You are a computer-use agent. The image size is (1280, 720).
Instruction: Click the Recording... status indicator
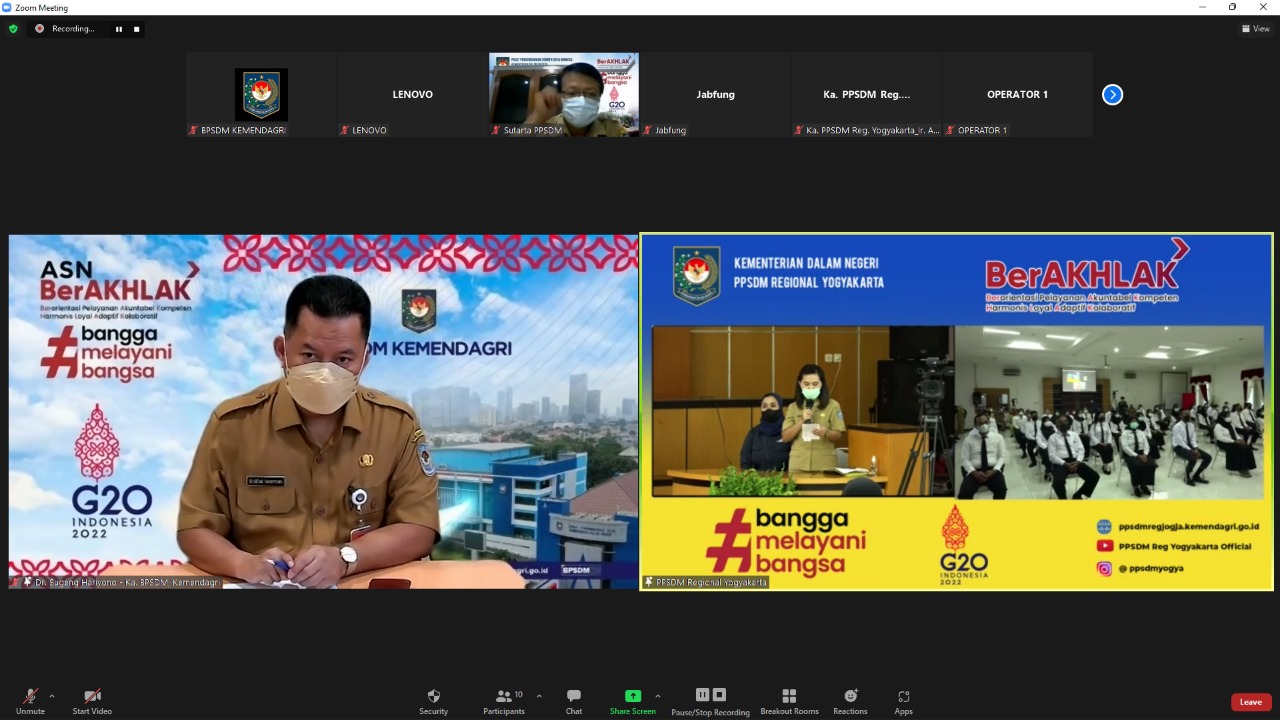(x=66, y=29)
